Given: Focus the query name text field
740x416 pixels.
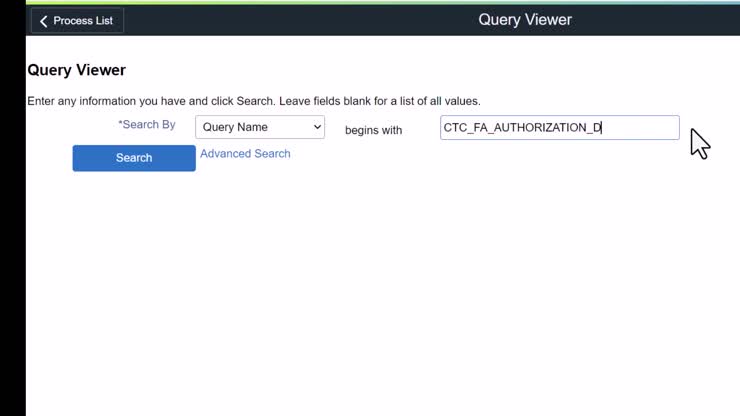Looking at the screenshot, I should (560, 127).
